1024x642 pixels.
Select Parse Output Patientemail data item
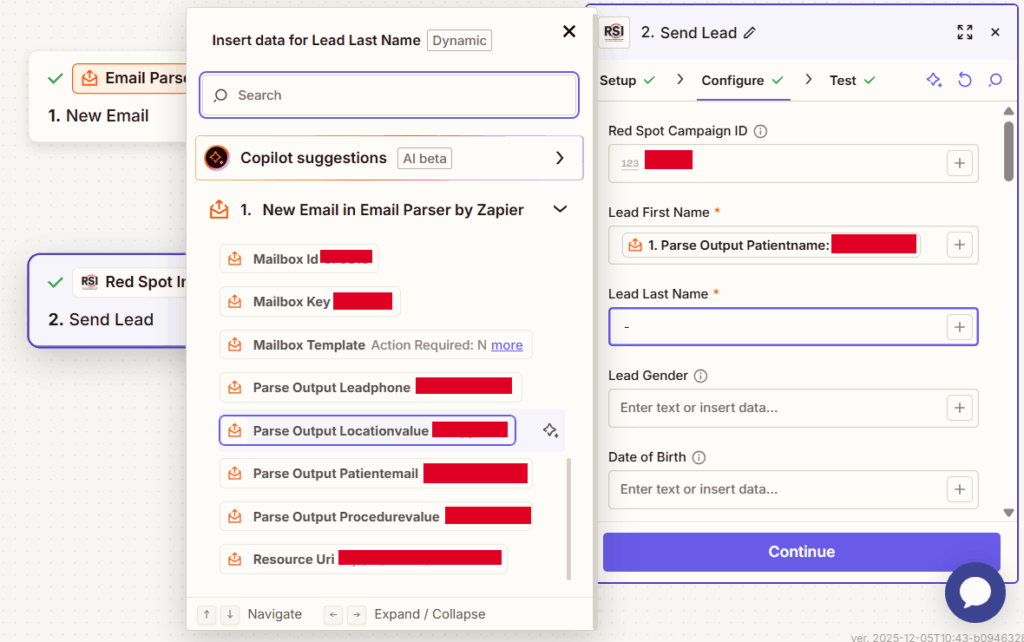335,473
